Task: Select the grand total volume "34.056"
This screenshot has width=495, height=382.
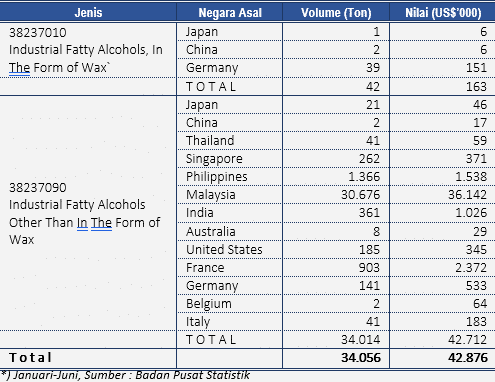Action: coord(361,358)
